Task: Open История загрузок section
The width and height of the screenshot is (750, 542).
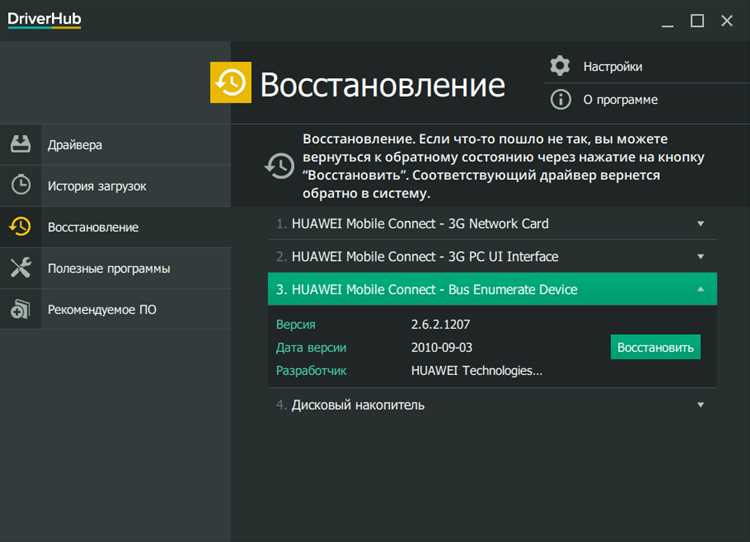Action: point(115,186)
